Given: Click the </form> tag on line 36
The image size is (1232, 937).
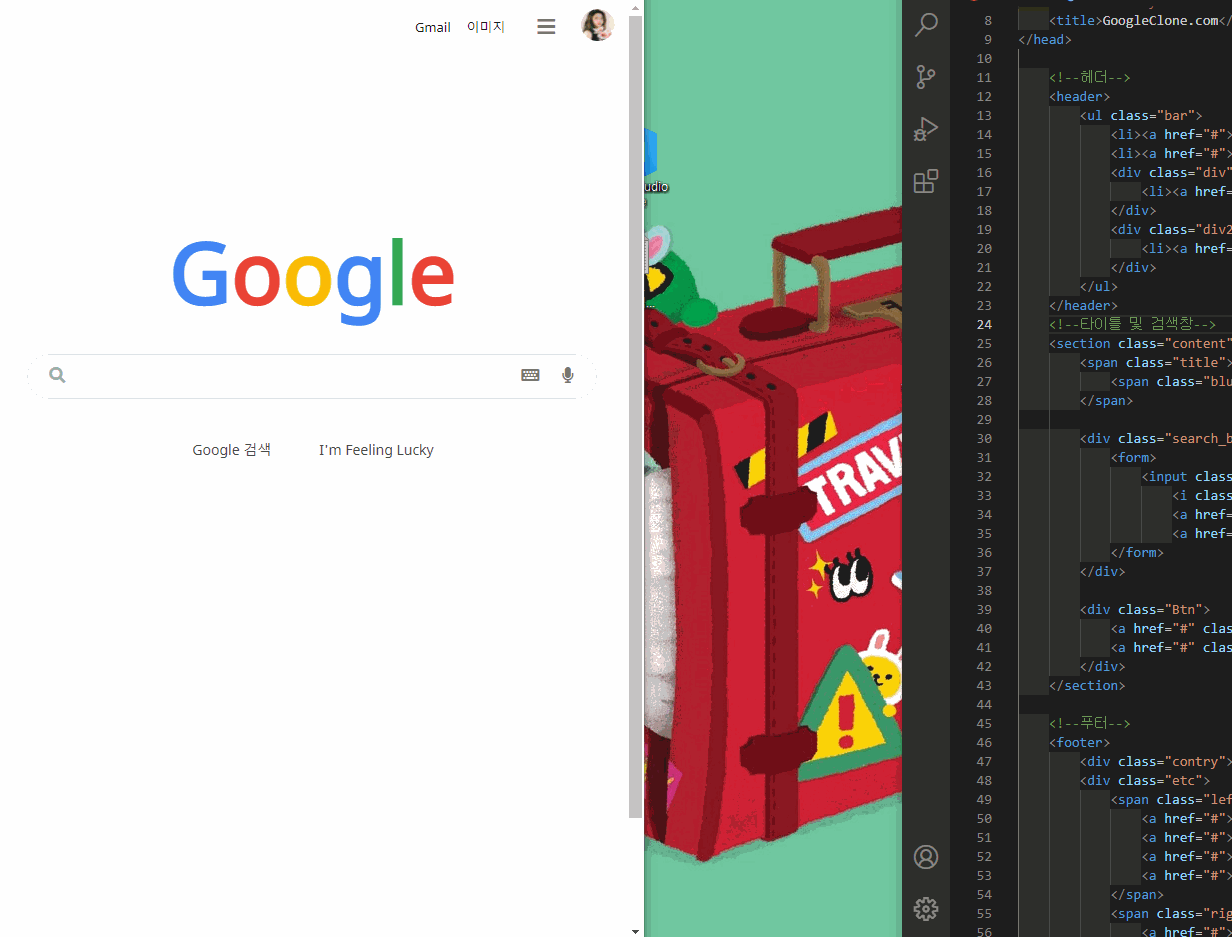Looking at the screenshot, I should (x=1137, y=552).
